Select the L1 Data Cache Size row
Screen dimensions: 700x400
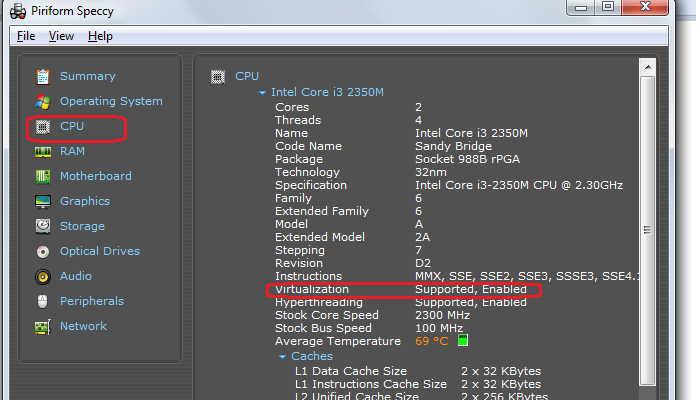pyautogui.click(x=418, y=371)
